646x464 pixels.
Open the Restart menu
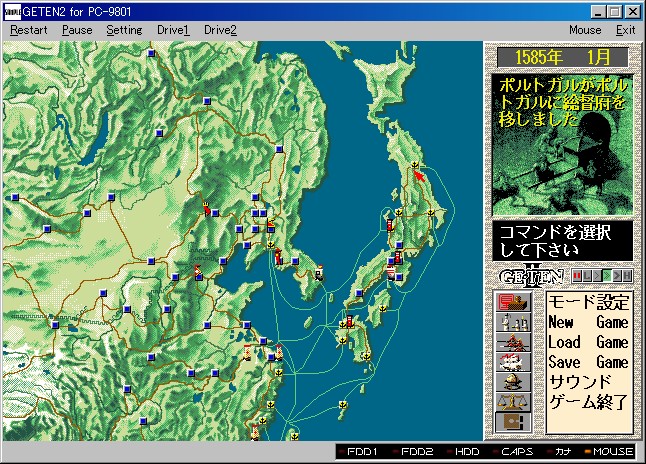pos(29,30)
